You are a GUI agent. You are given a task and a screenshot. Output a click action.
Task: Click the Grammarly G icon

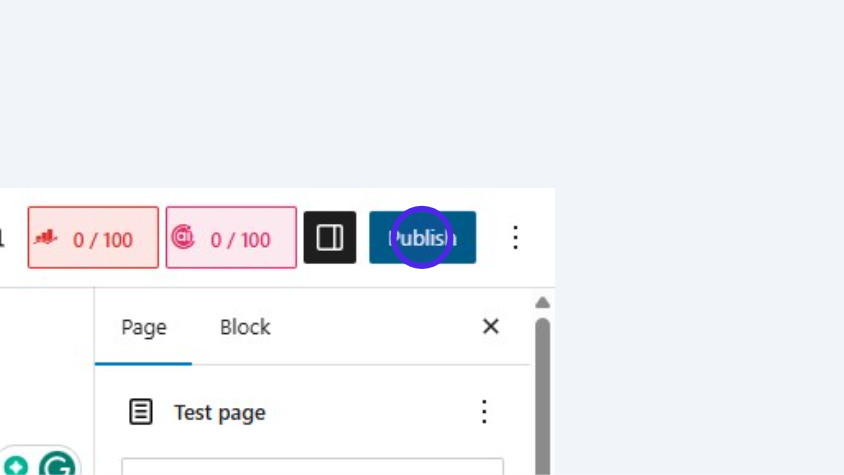point(57,466)
